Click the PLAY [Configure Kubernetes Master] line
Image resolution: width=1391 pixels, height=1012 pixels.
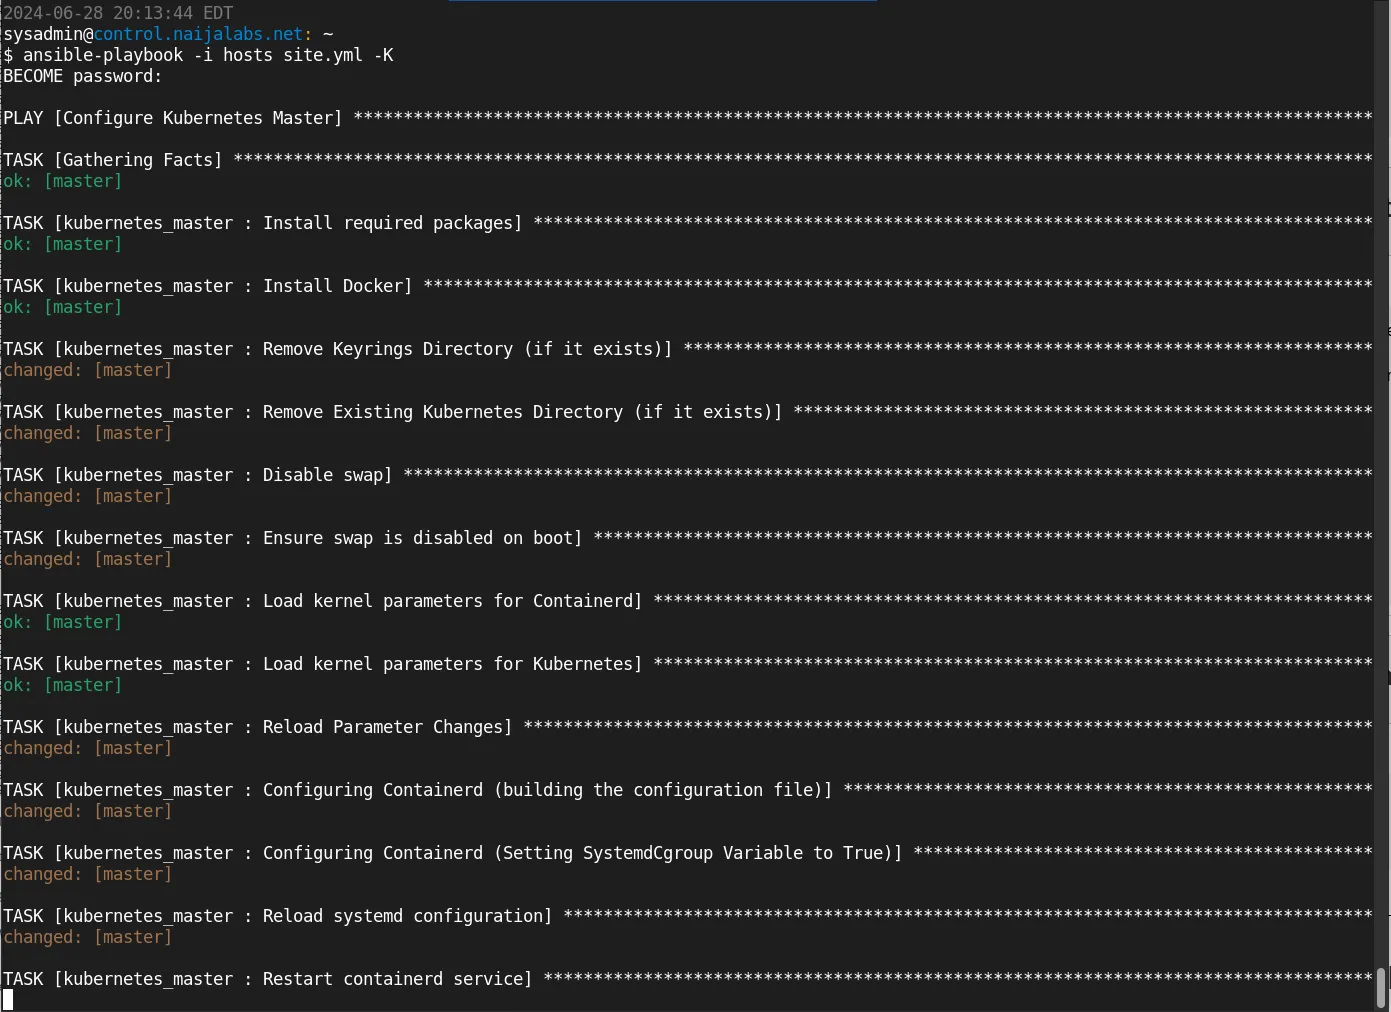pos(687,118)
